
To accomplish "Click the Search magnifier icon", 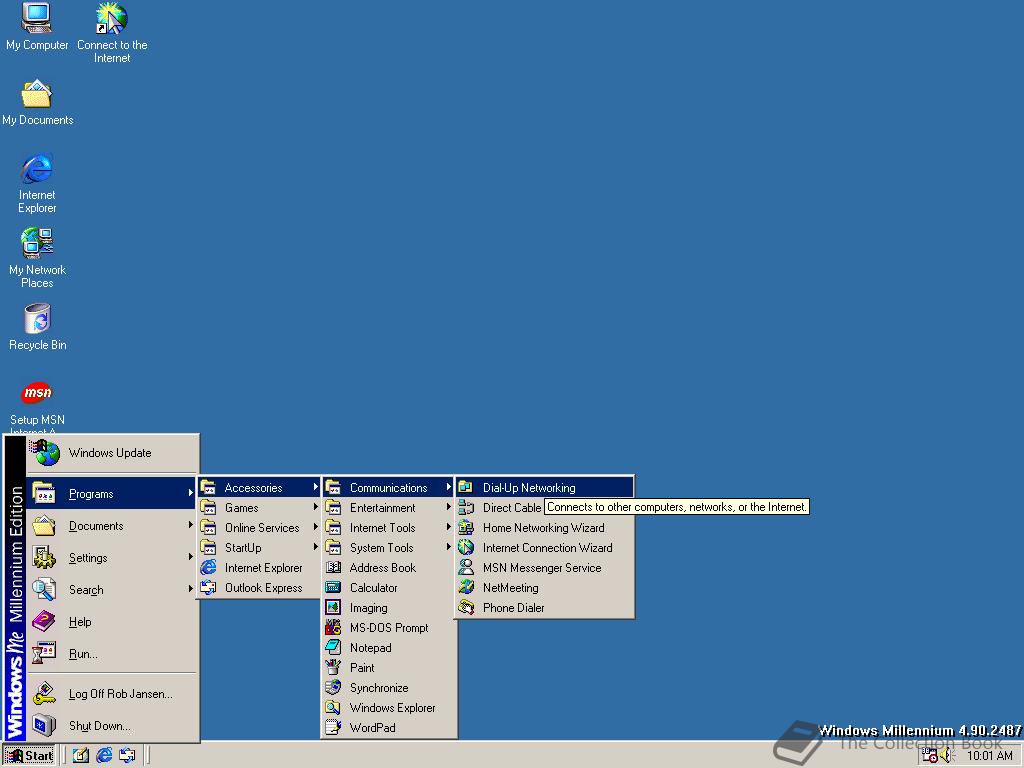I will (x=44, y=589).
